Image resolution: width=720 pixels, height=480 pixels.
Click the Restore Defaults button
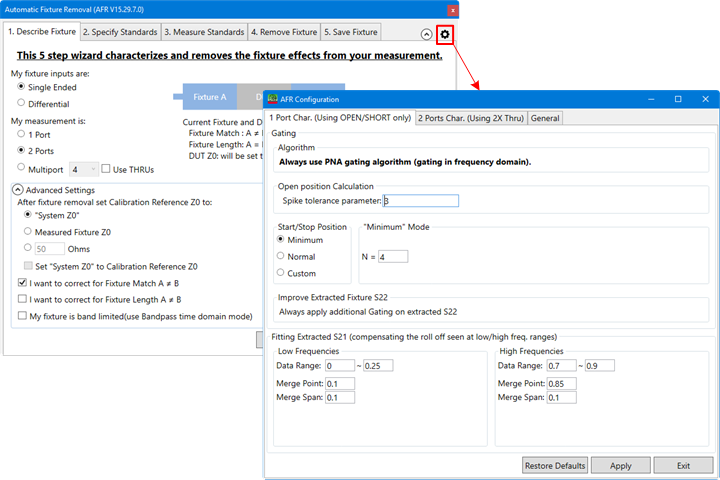click(x=553, y=465)
